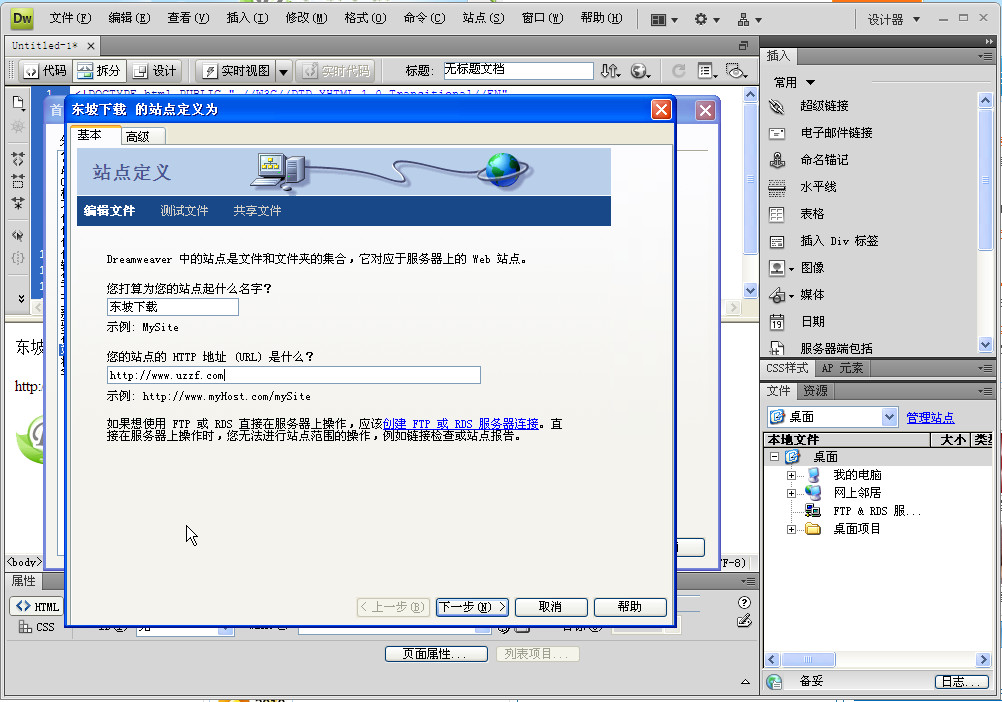Screen dimensions: 1002x702
Task: Open the Live View dropdown arrow
Action: (284, 70)
